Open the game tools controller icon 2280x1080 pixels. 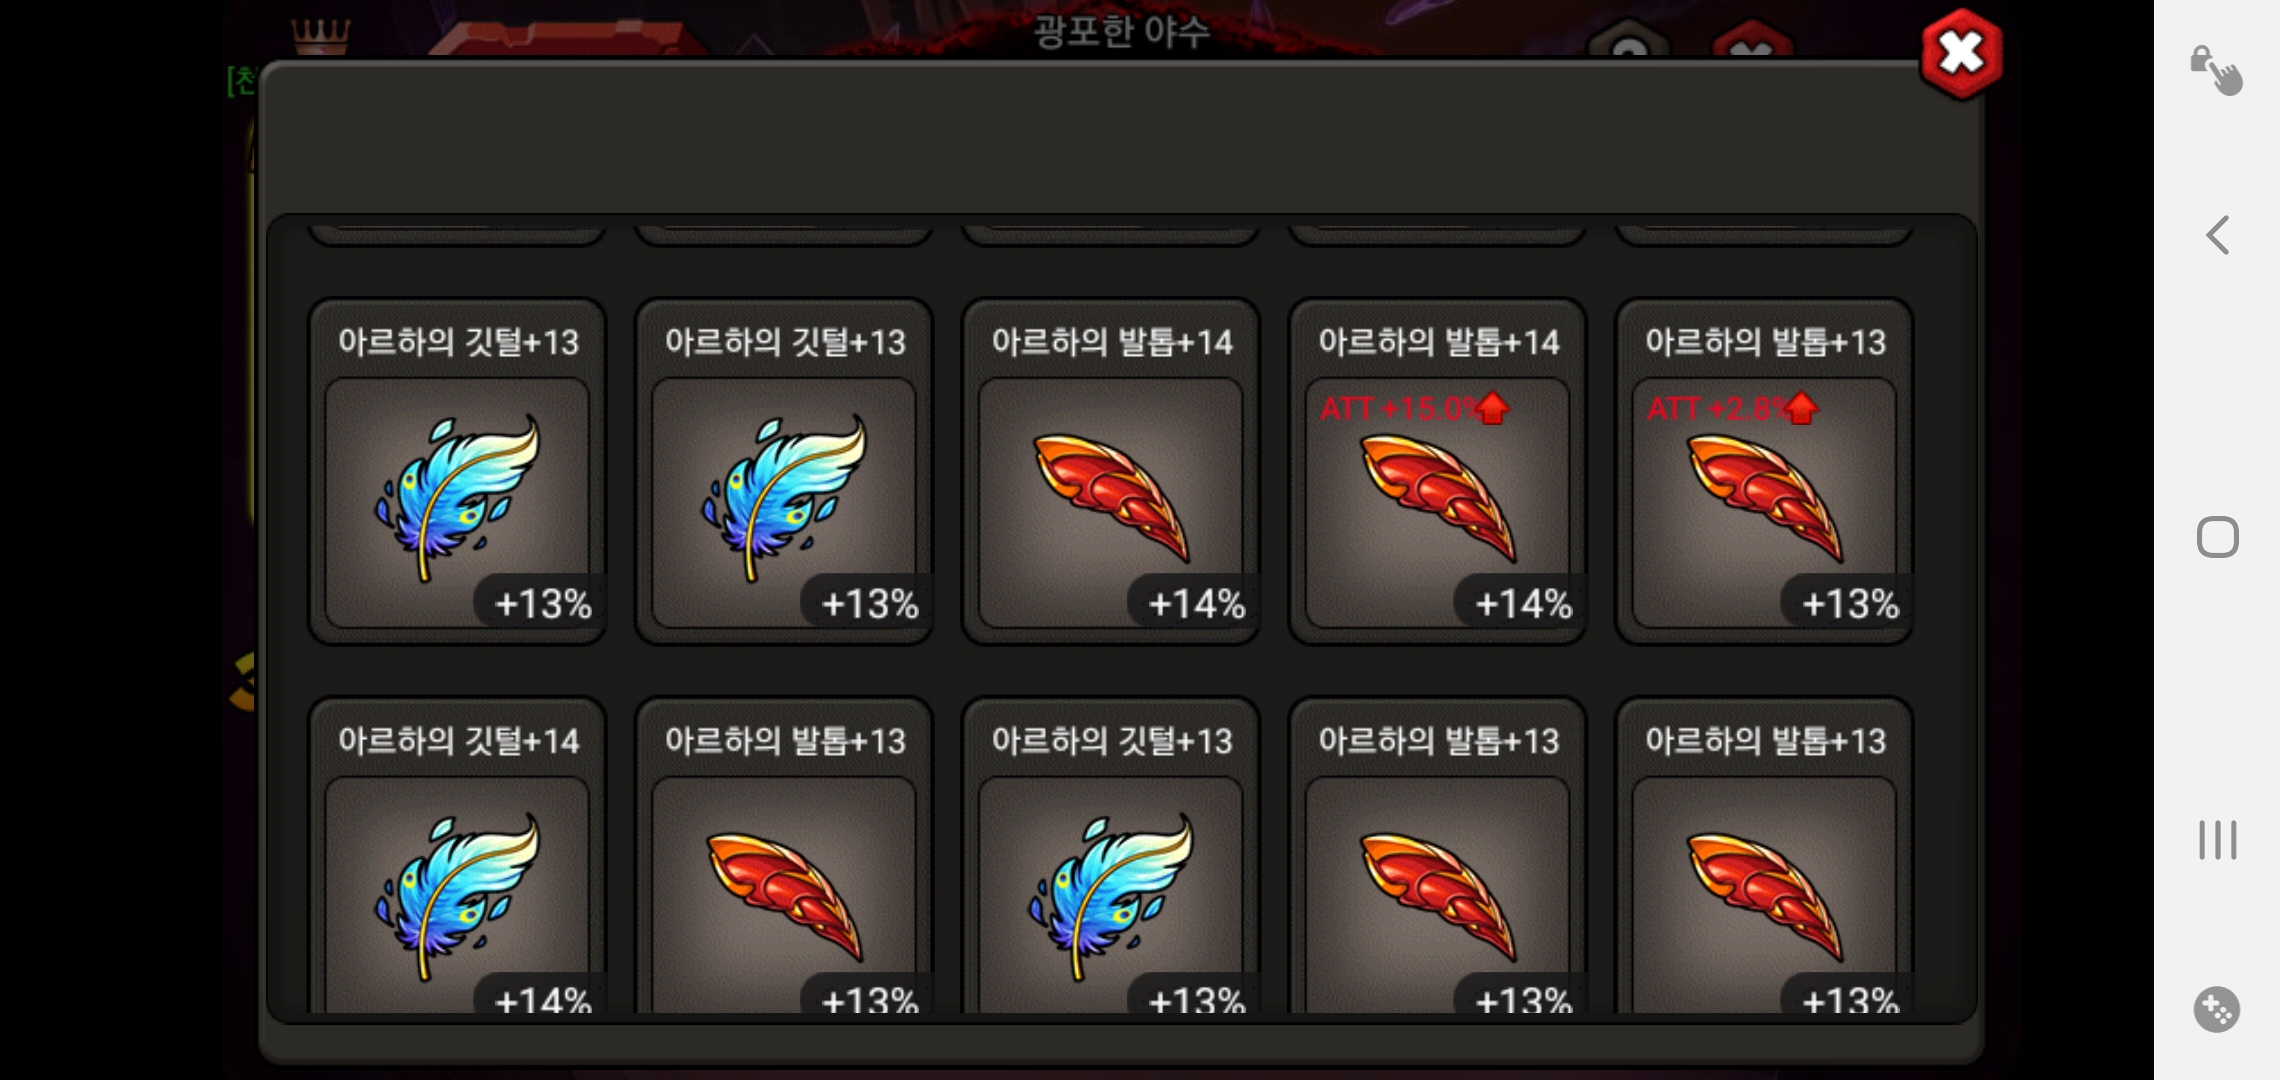tap(2217, 1010)
